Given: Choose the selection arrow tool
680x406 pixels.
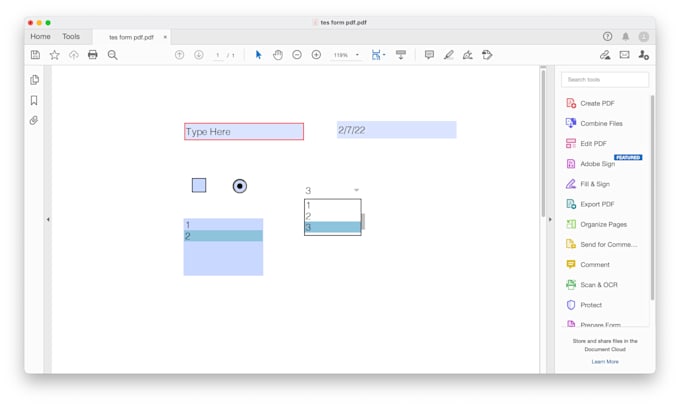Looking at the screenshot, I should point(258,55).
